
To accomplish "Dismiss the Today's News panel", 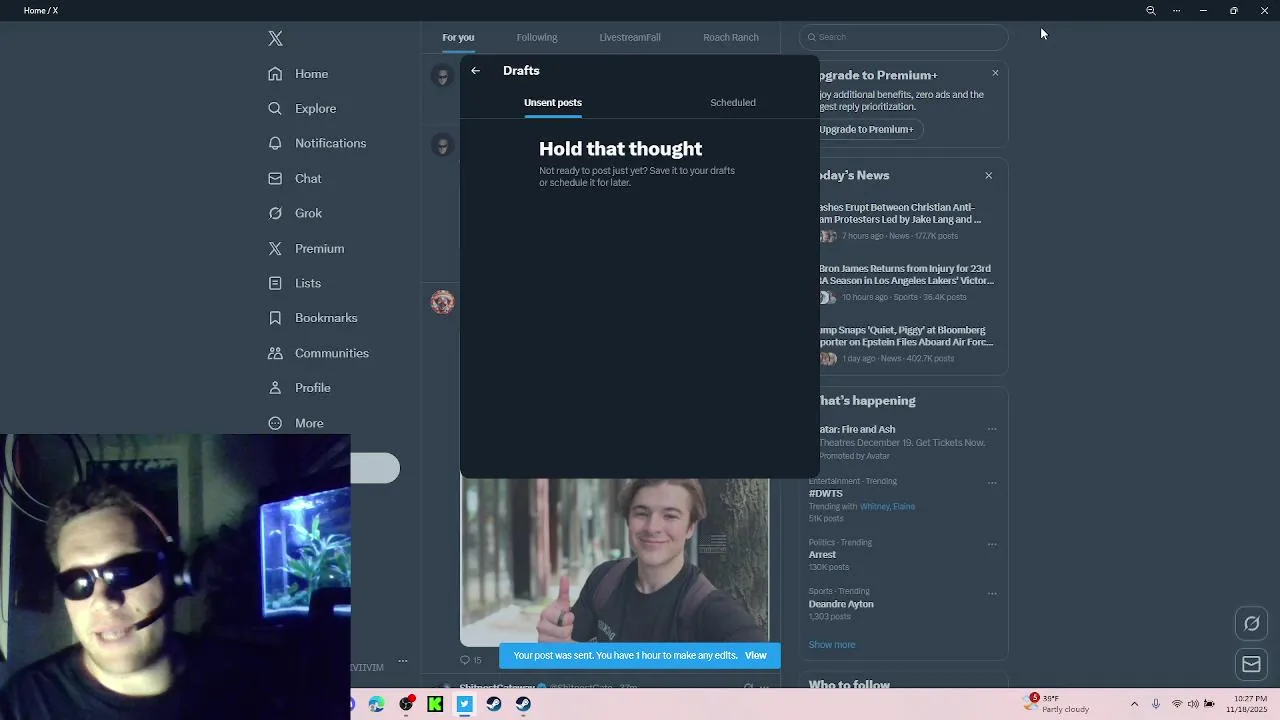I will pos(989,176).
